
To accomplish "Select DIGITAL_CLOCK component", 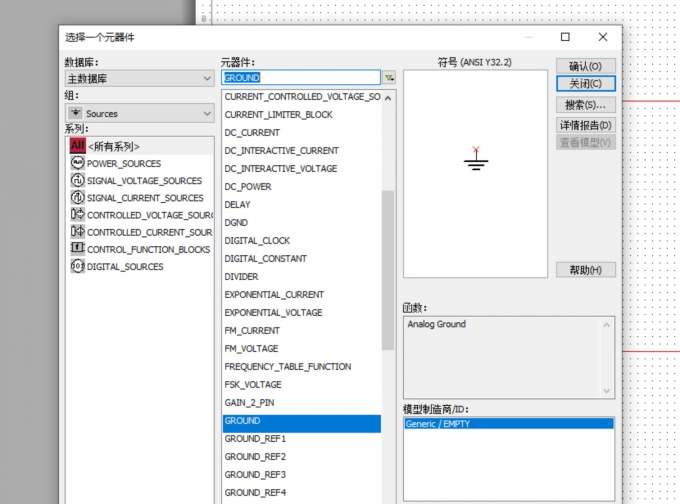I will [x=302, y=240].
